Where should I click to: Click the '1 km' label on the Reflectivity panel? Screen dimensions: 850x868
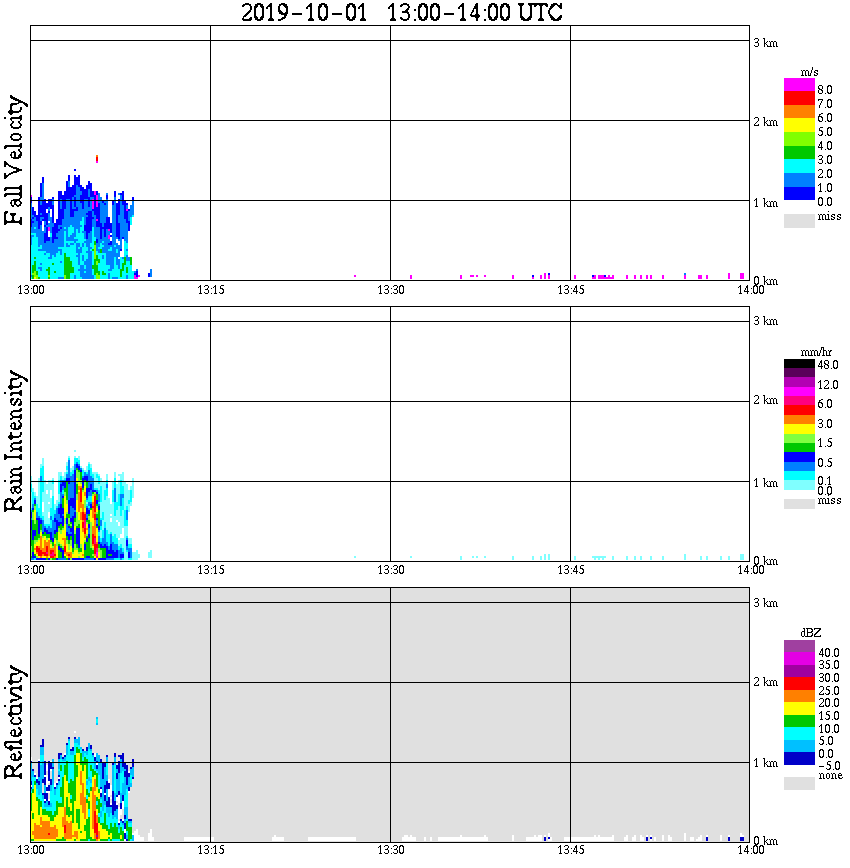pos(765,763)
